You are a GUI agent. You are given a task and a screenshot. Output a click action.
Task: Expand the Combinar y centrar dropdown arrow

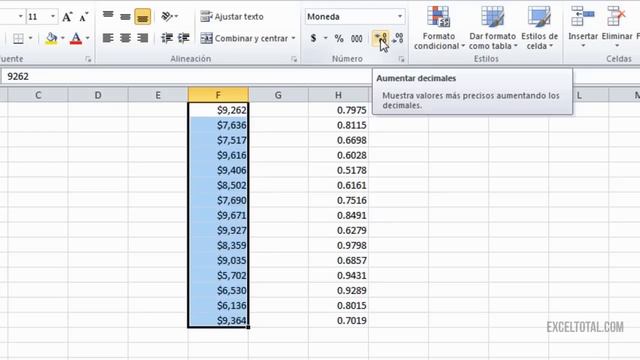pos(293,38)
